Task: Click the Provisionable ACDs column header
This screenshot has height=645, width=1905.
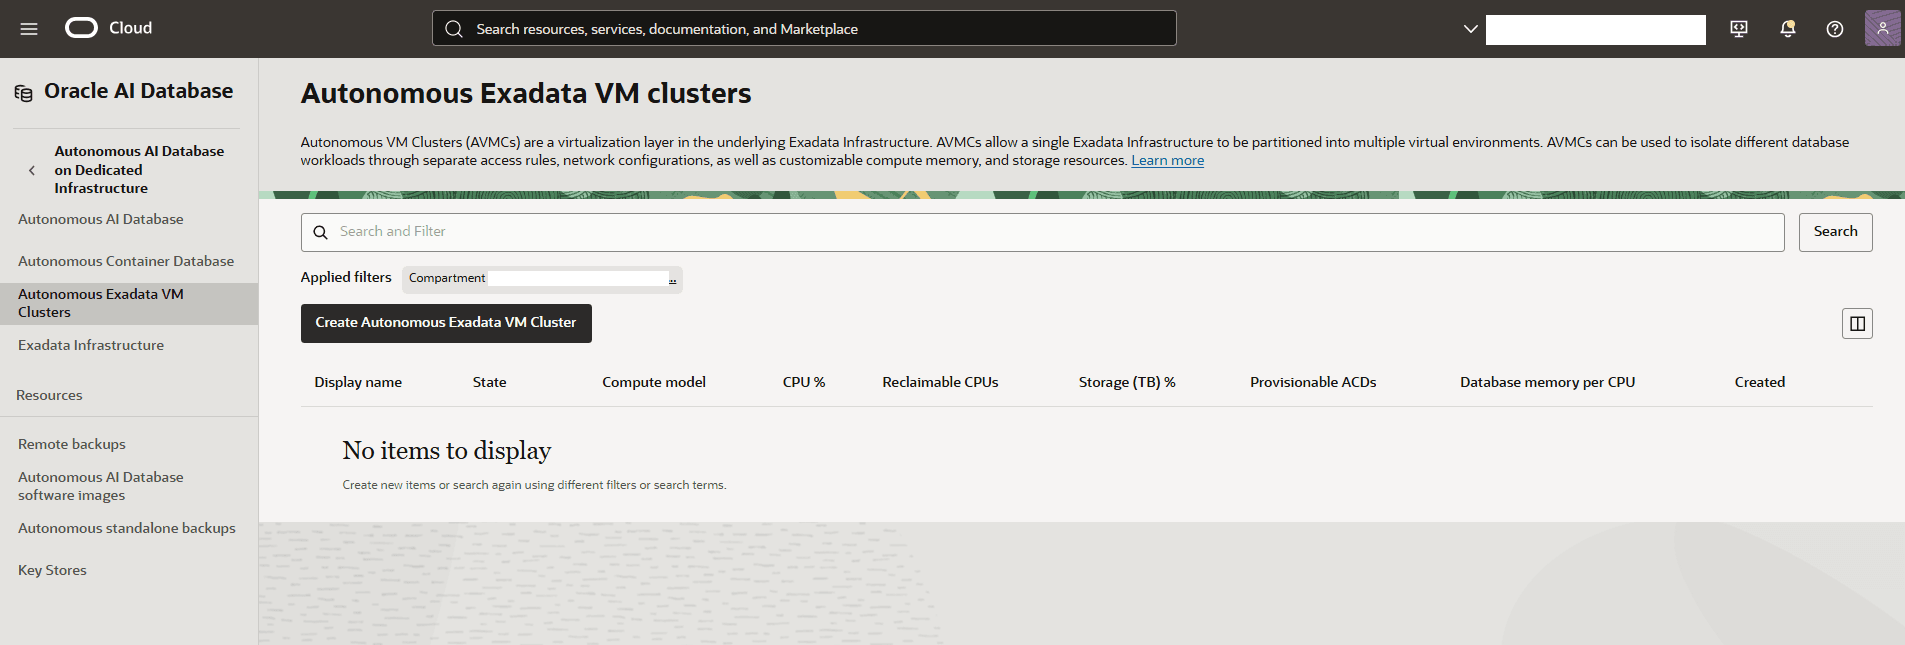Action: [1313, 382]
